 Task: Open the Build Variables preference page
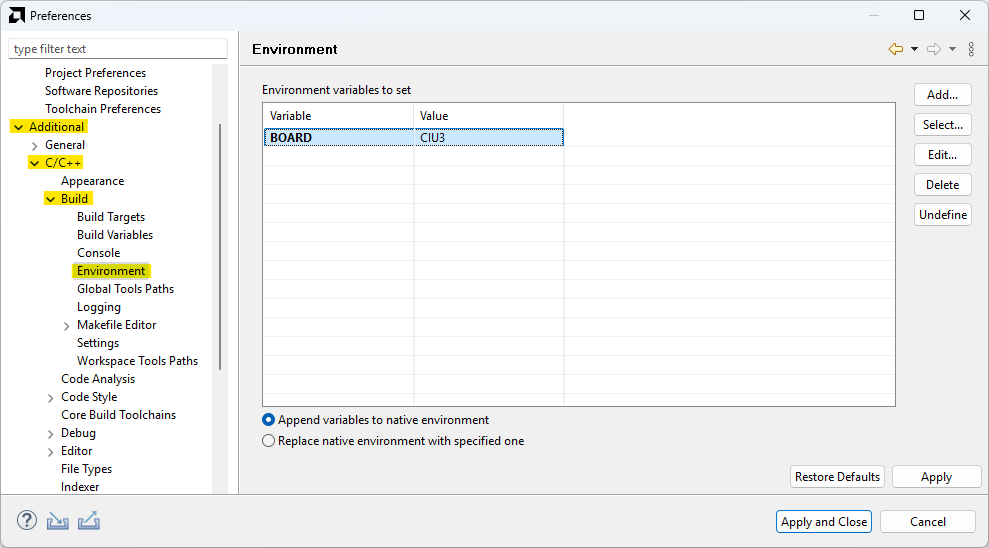[x=115, y=235]
